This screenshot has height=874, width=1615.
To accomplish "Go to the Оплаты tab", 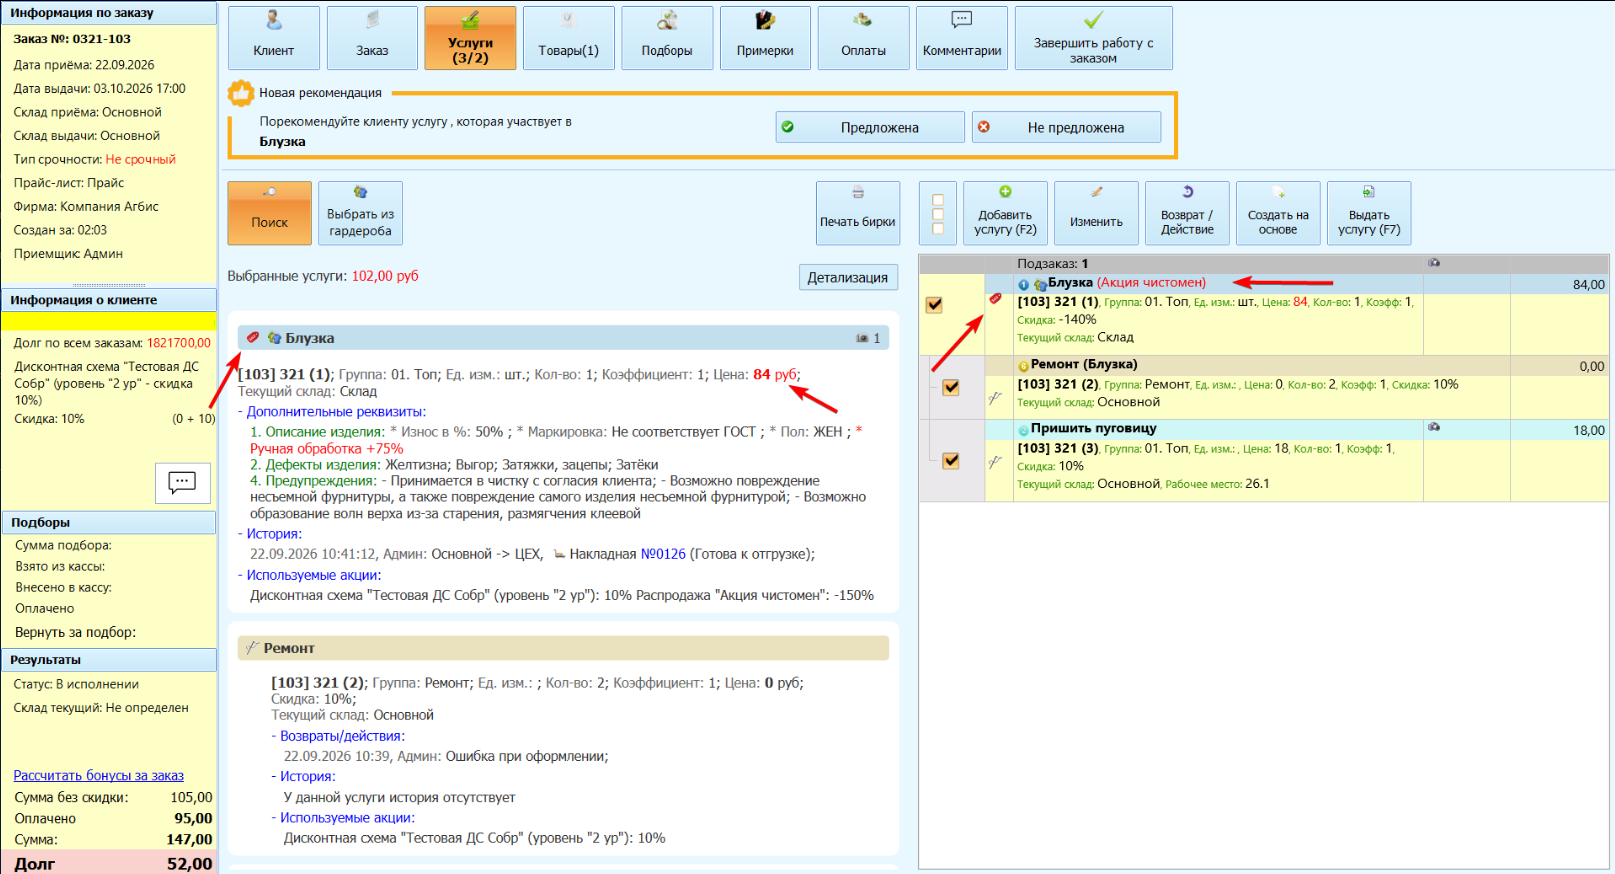I will pyautogui.click(x=864, y=38).
